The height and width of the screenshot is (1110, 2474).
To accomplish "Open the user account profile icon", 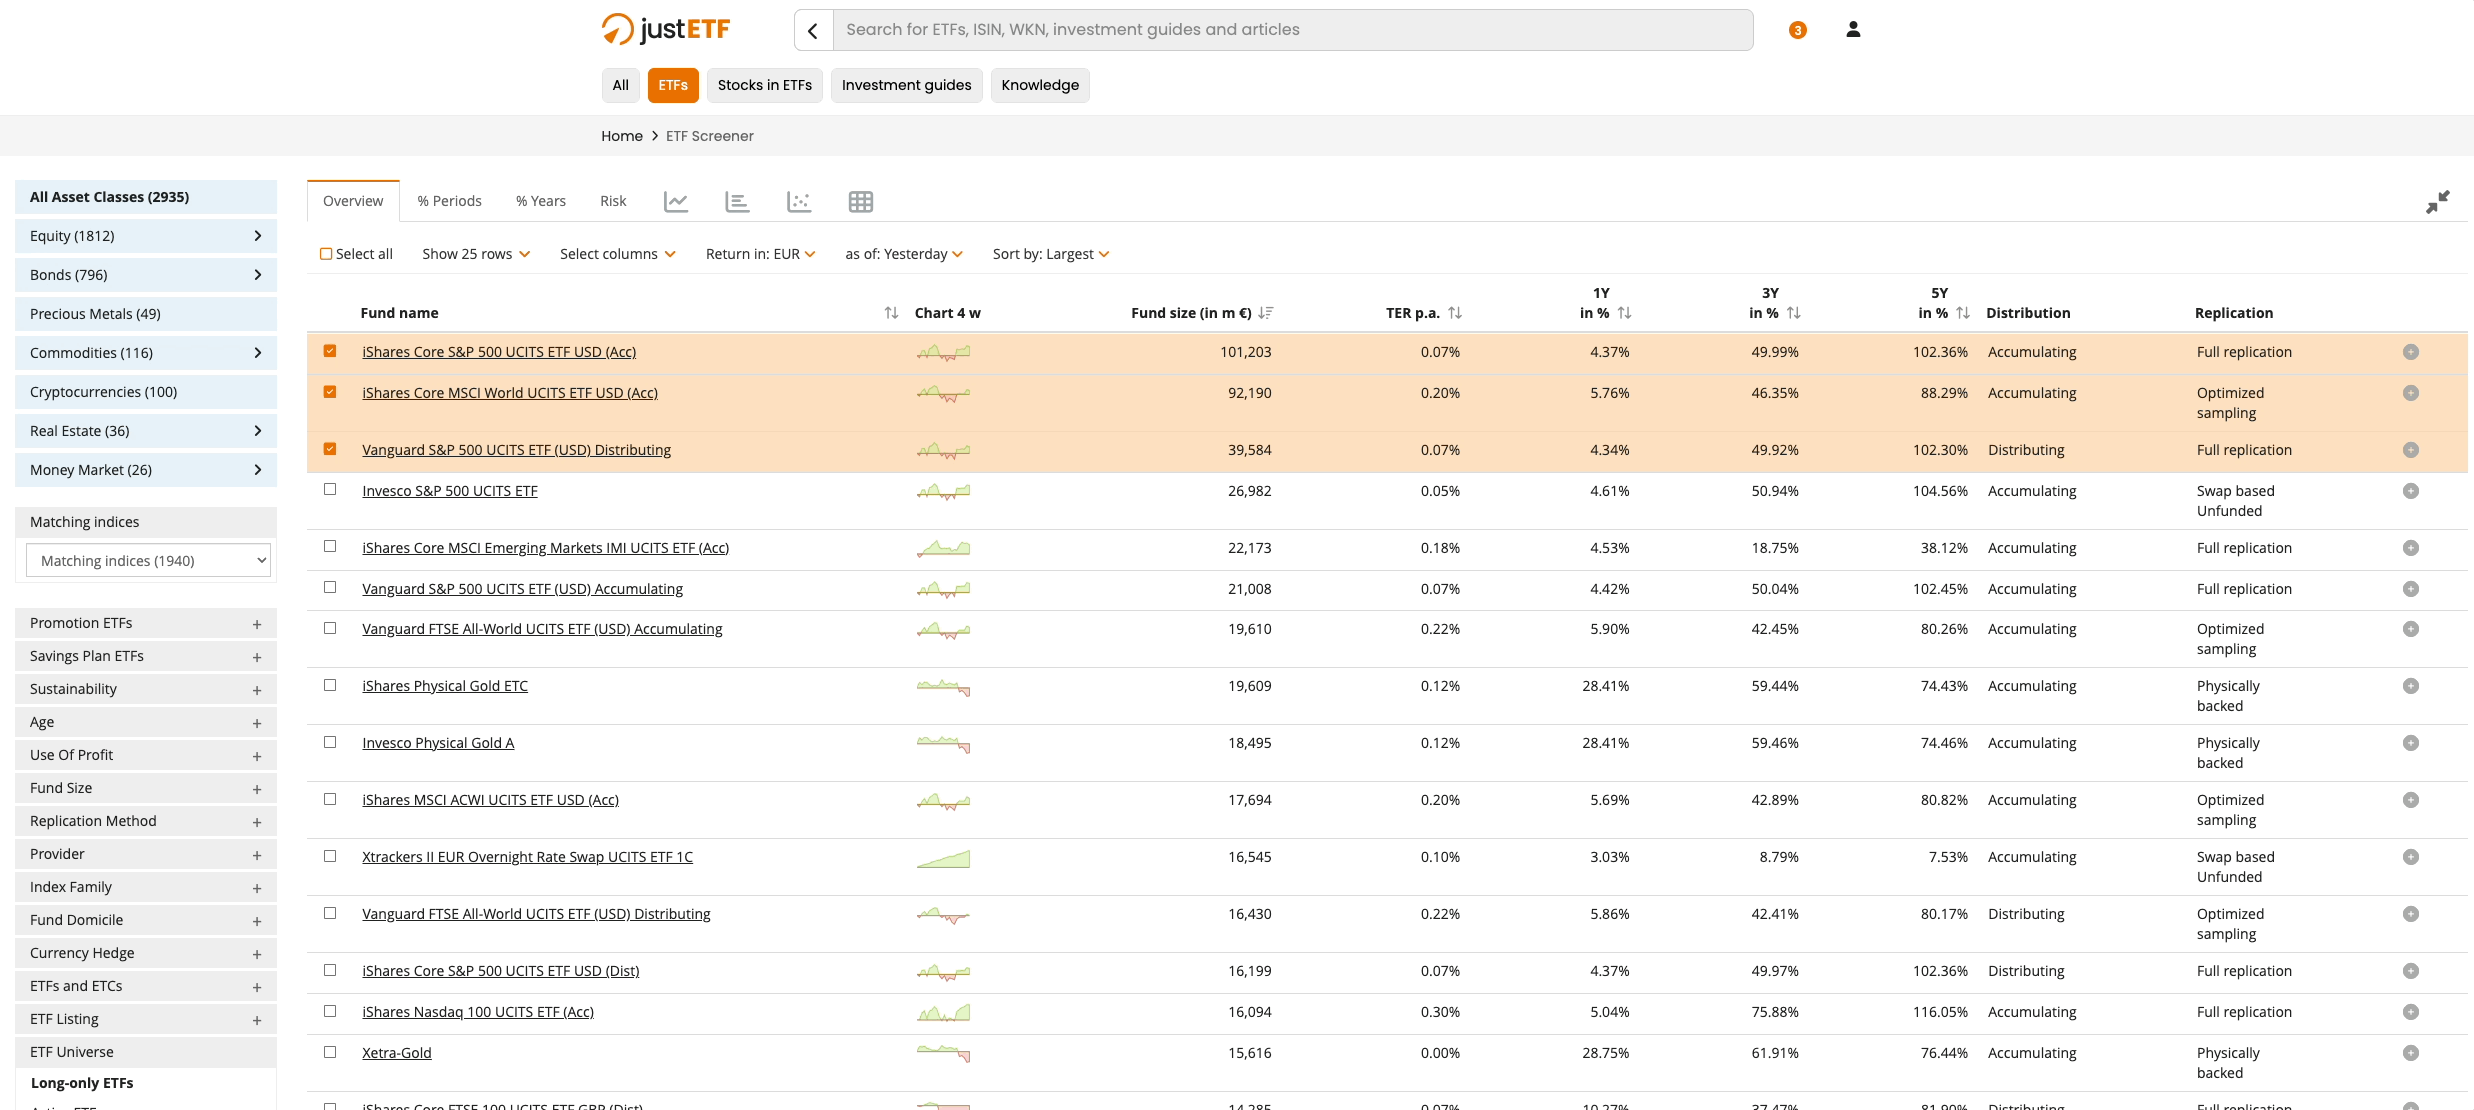I will click(x=1852, y=30).
